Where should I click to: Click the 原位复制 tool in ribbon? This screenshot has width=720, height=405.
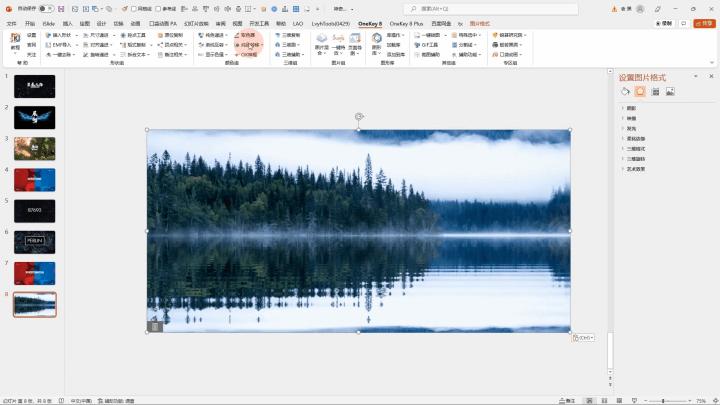[170, 35]
